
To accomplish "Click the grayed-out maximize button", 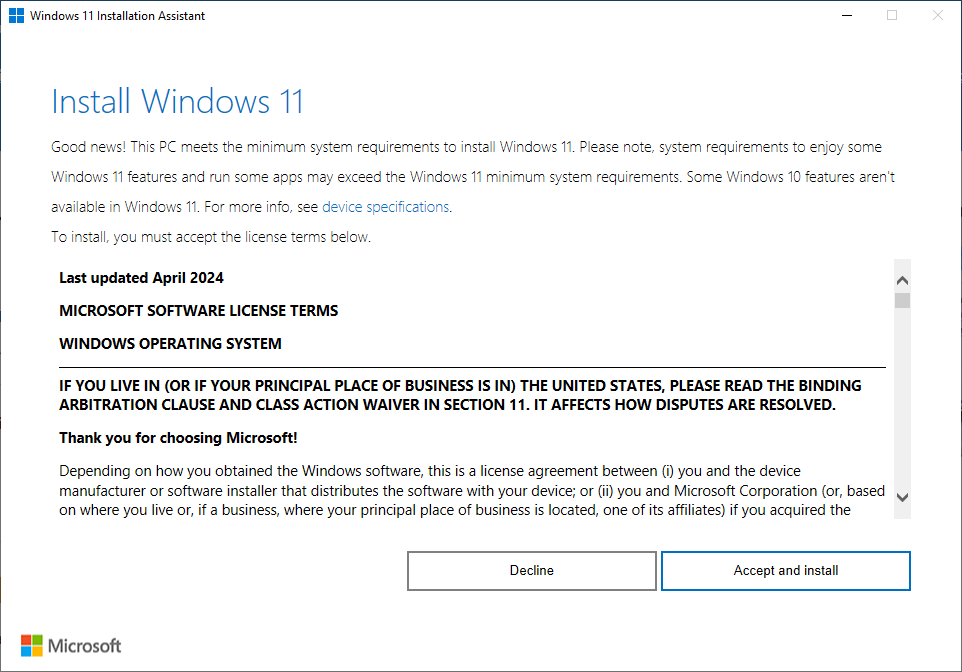I will (x=891, y=15).
